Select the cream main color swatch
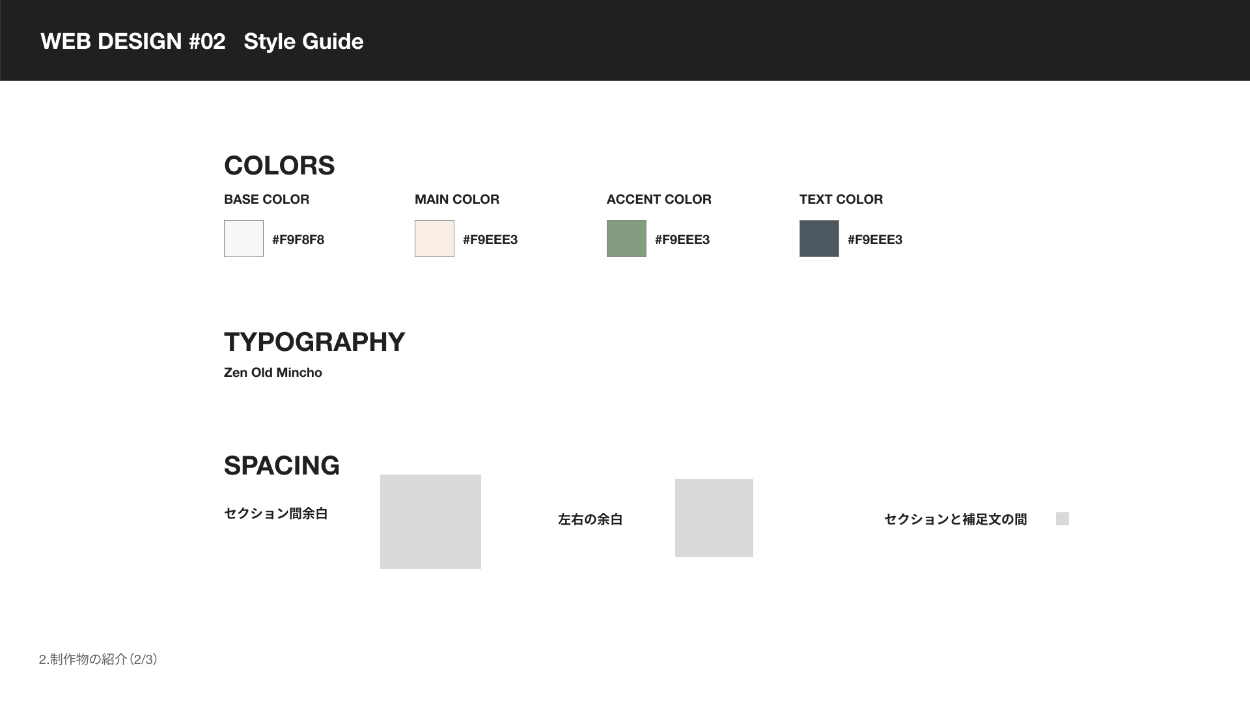Viewport: 1250px width, 703px height. (434, 239)
